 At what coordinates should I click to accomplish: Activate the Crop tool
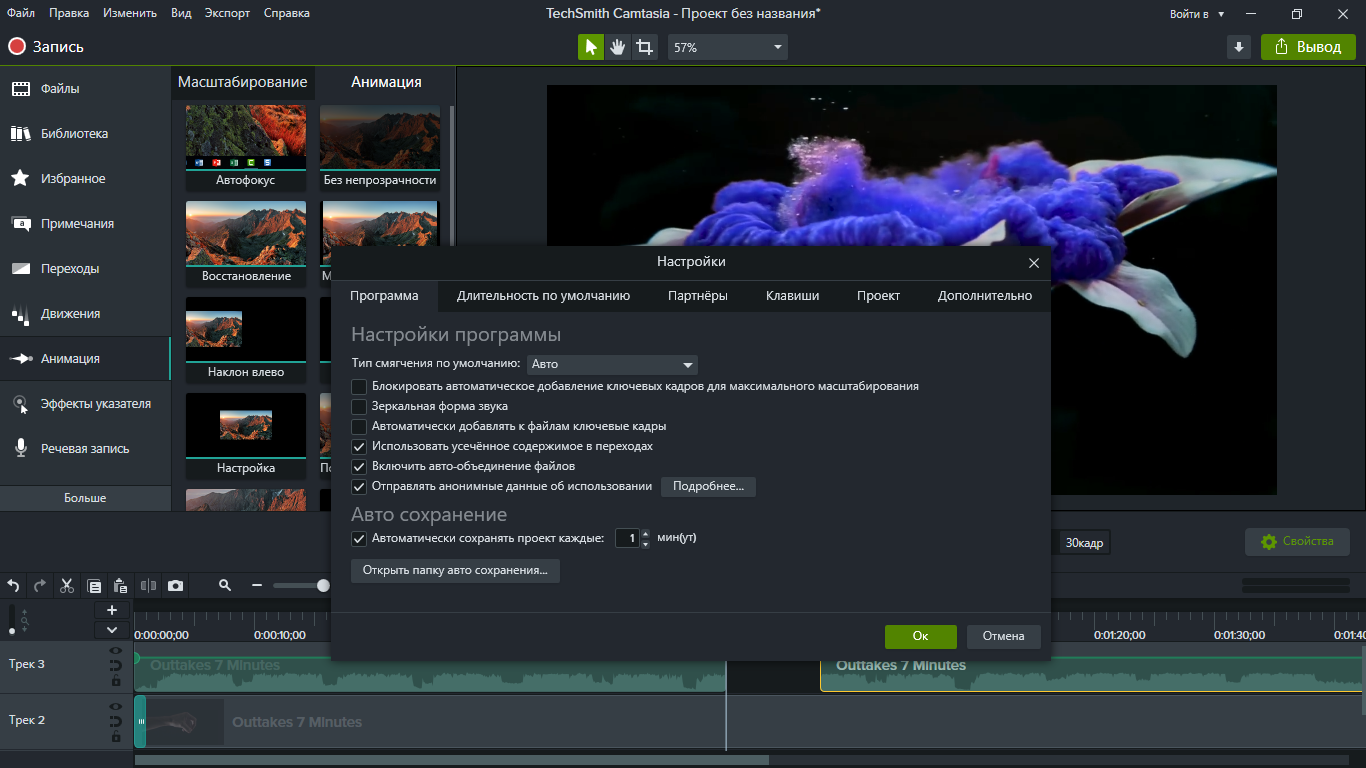(x=645, y=47)
